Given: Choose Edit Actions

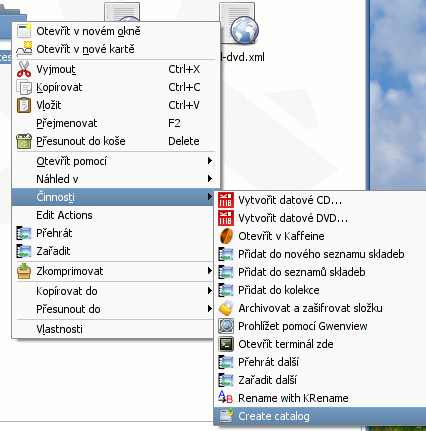Looking at the screenshot, I should tap(113, 215).
